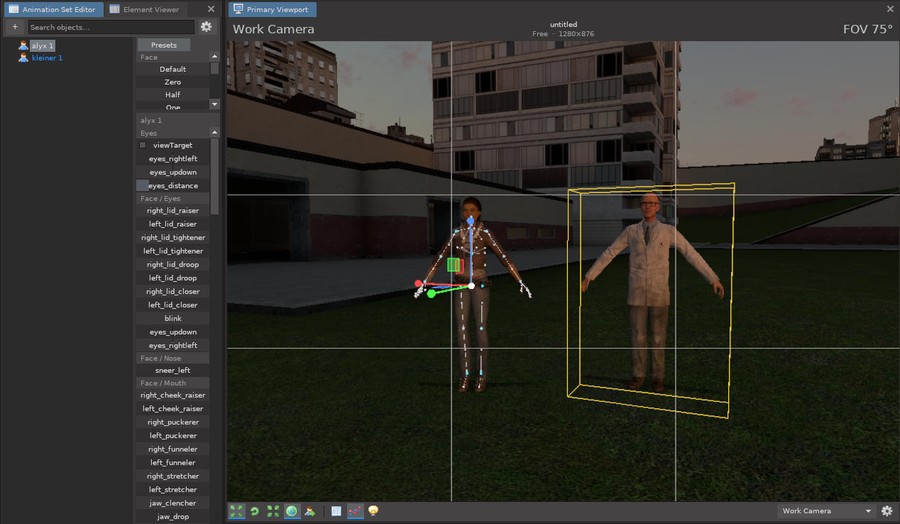Click presets list down arrow

215,104
